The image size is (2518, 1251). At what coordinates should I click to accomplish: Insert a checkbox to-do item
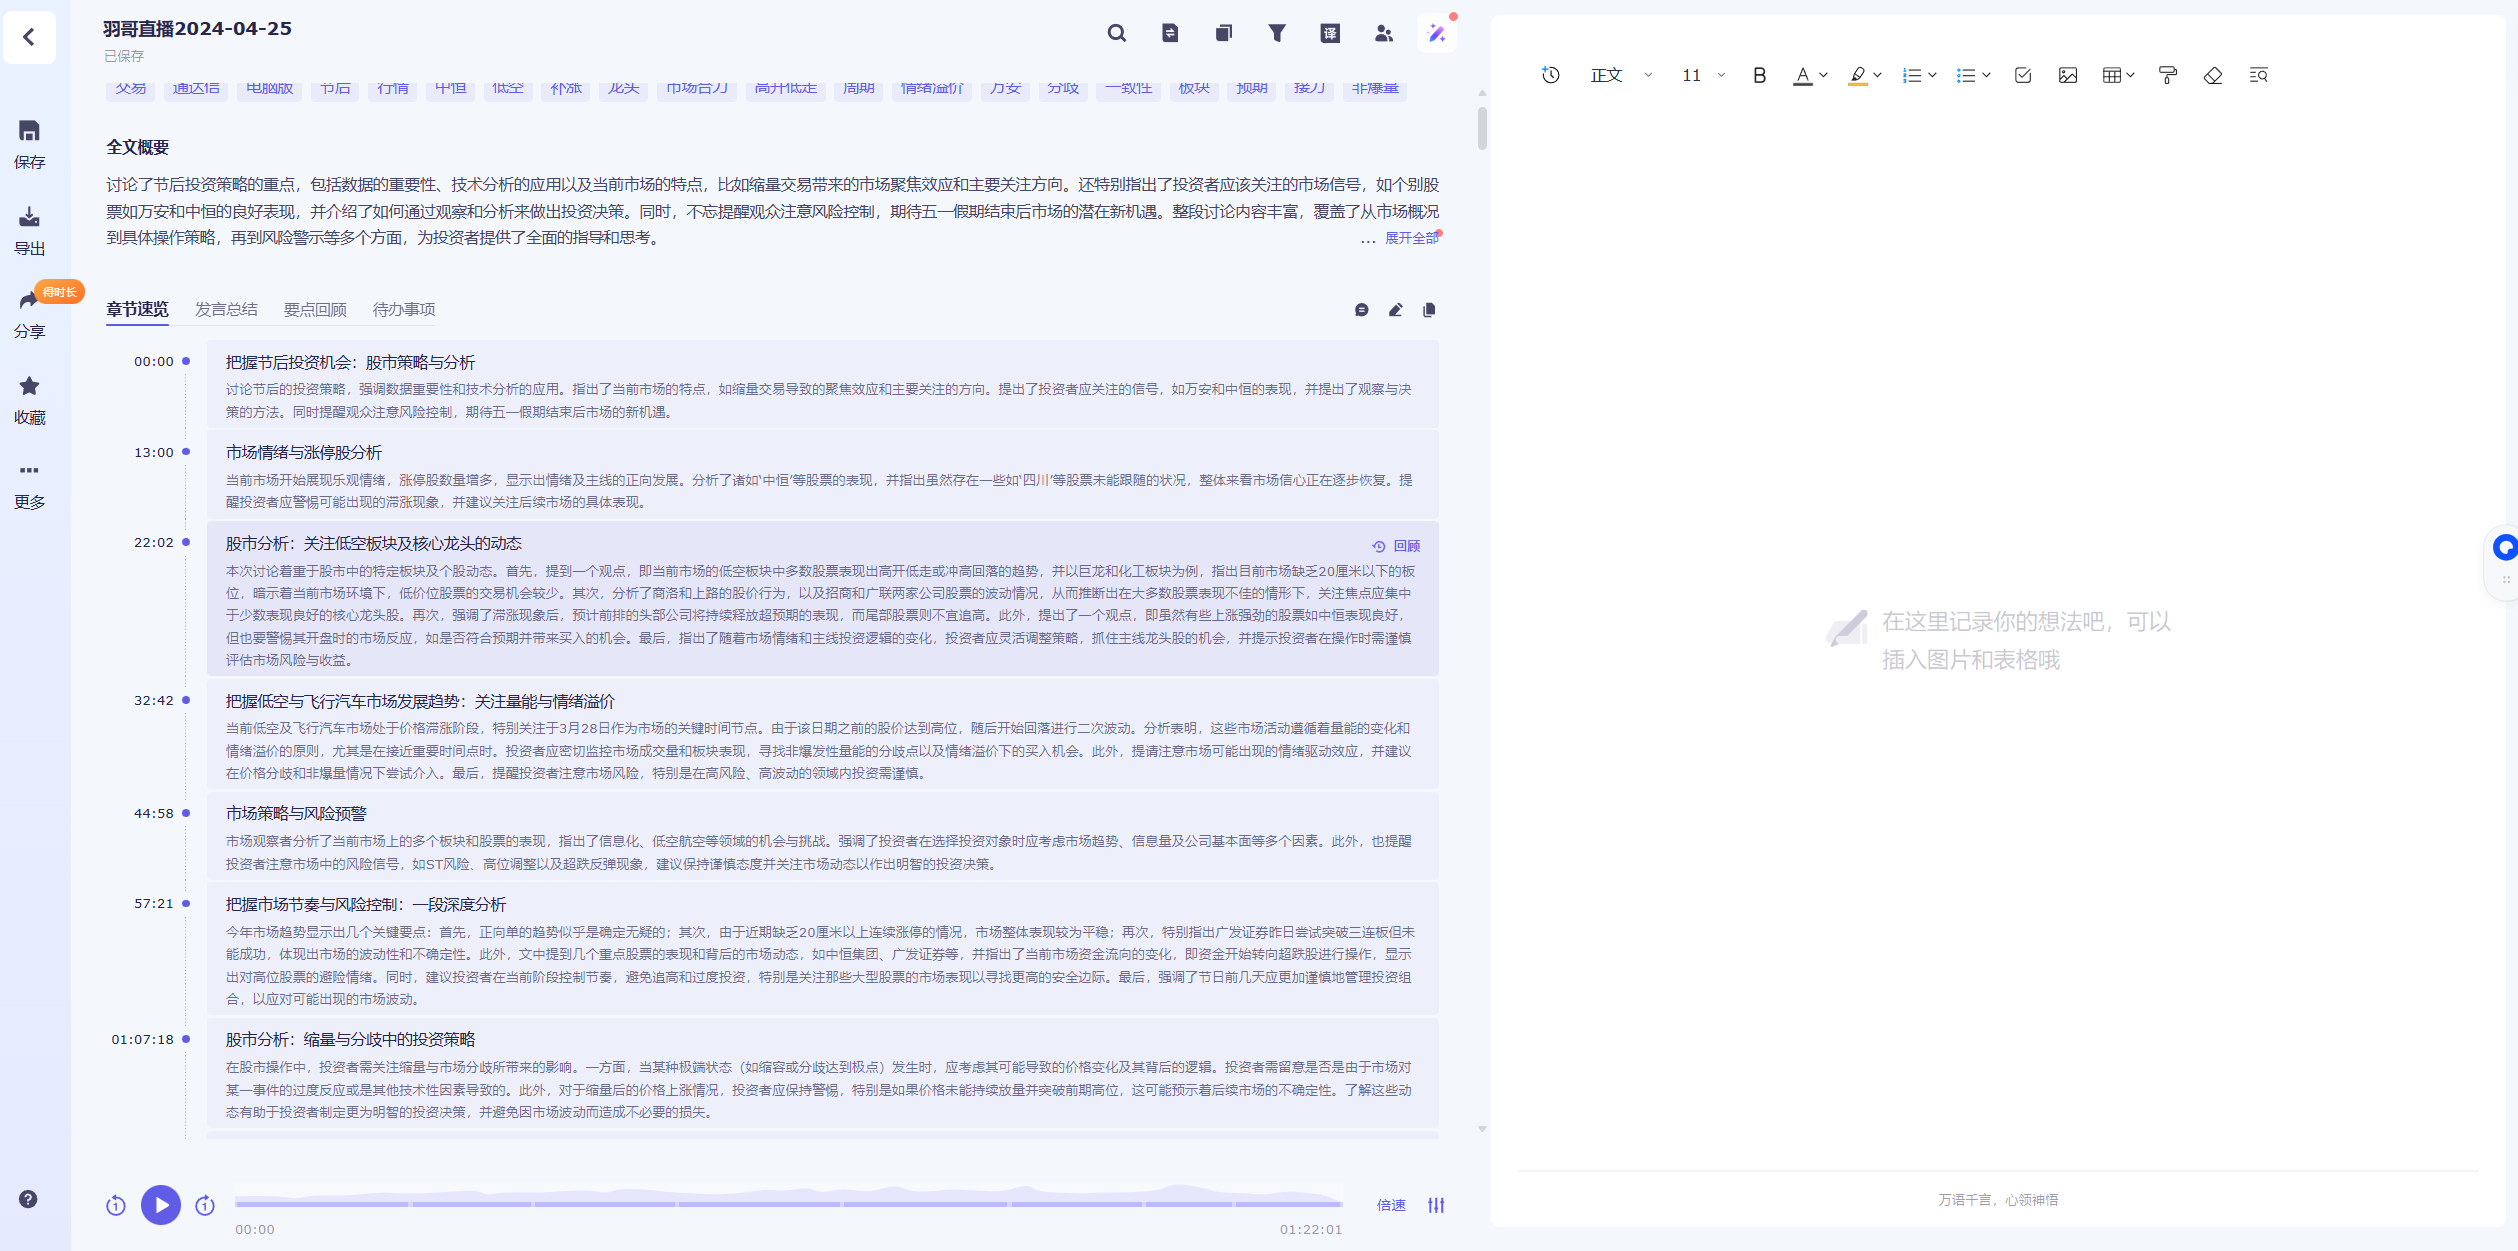tap(2022, 75)
